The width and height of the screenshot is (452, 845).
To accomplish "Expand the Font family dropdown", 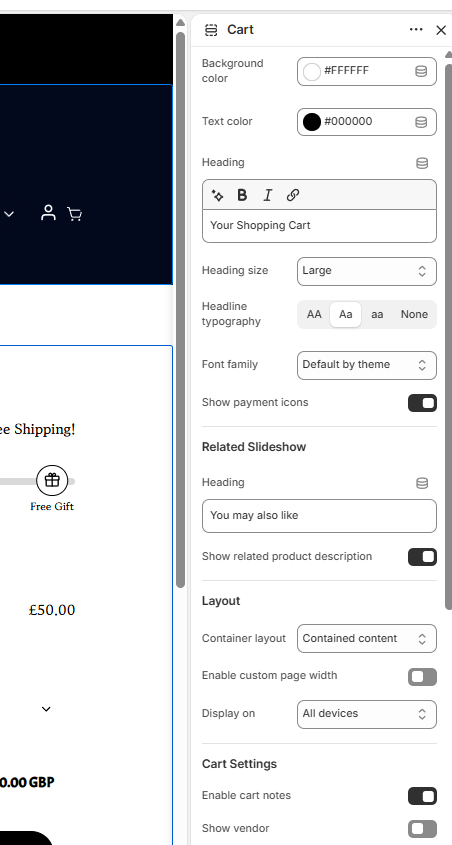I will pyautogui.click(x=367, y=365).
